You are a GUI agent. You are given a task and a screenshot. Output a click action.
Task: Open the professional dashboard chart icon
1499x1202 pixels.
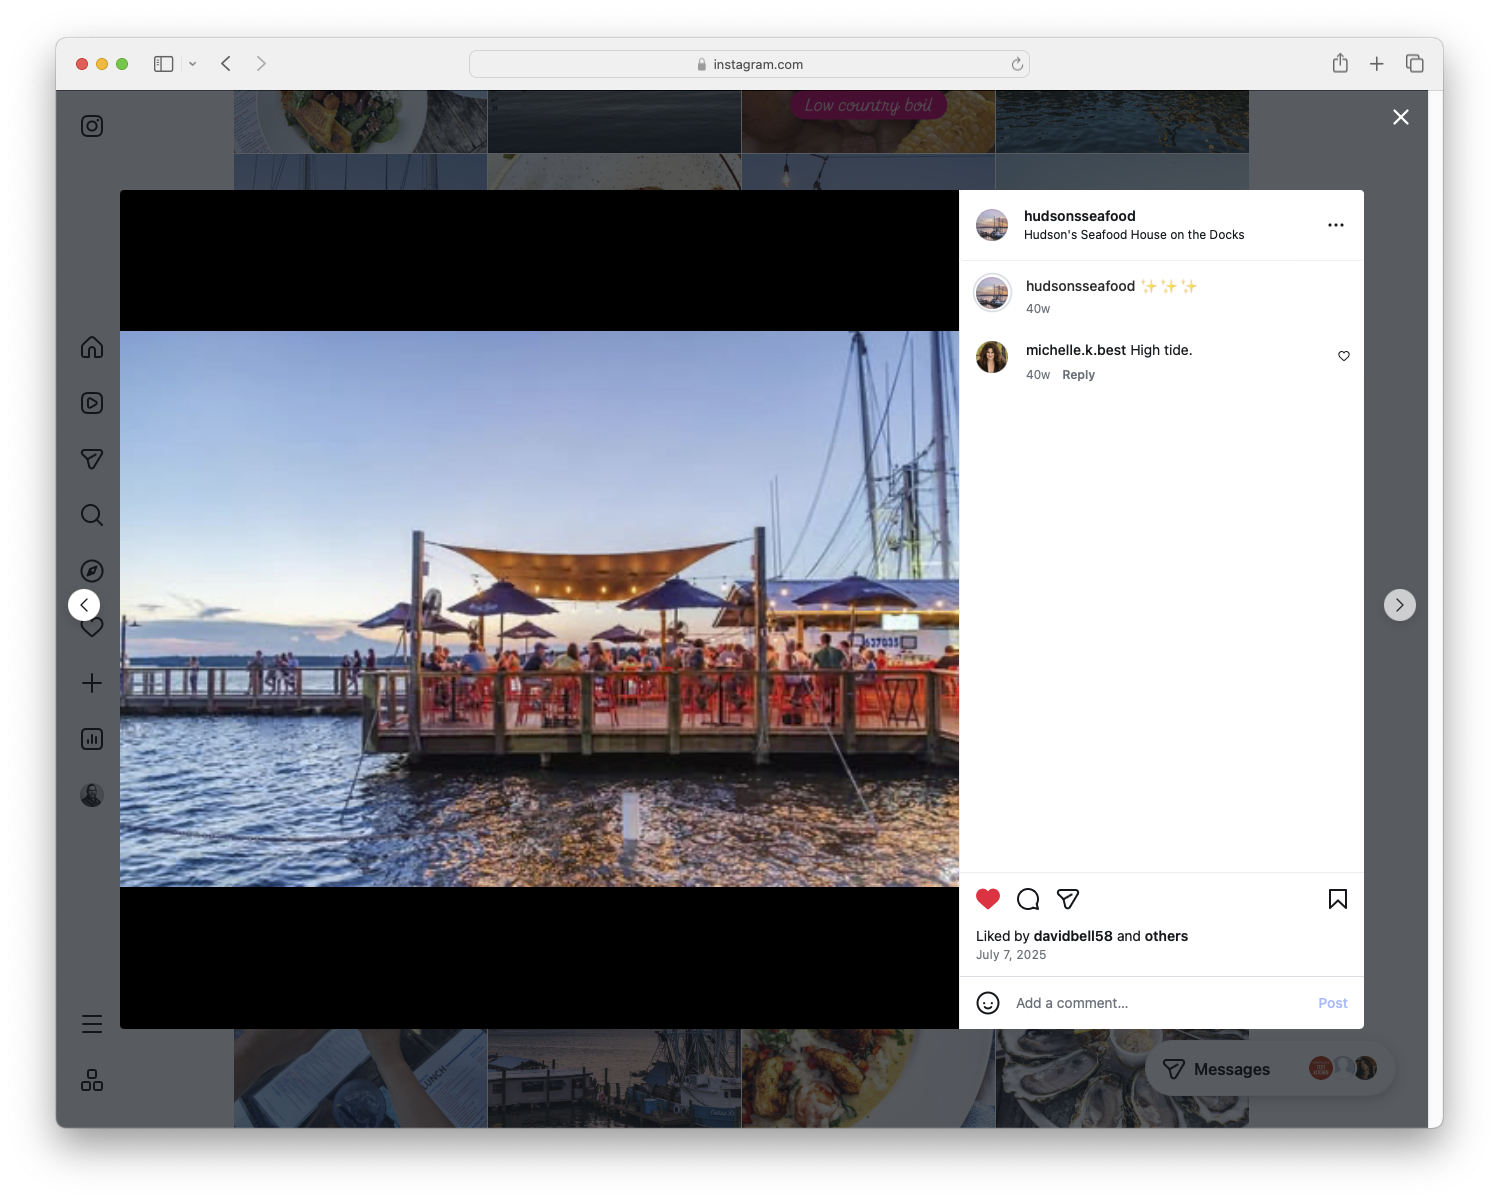(x=91, y=739)
